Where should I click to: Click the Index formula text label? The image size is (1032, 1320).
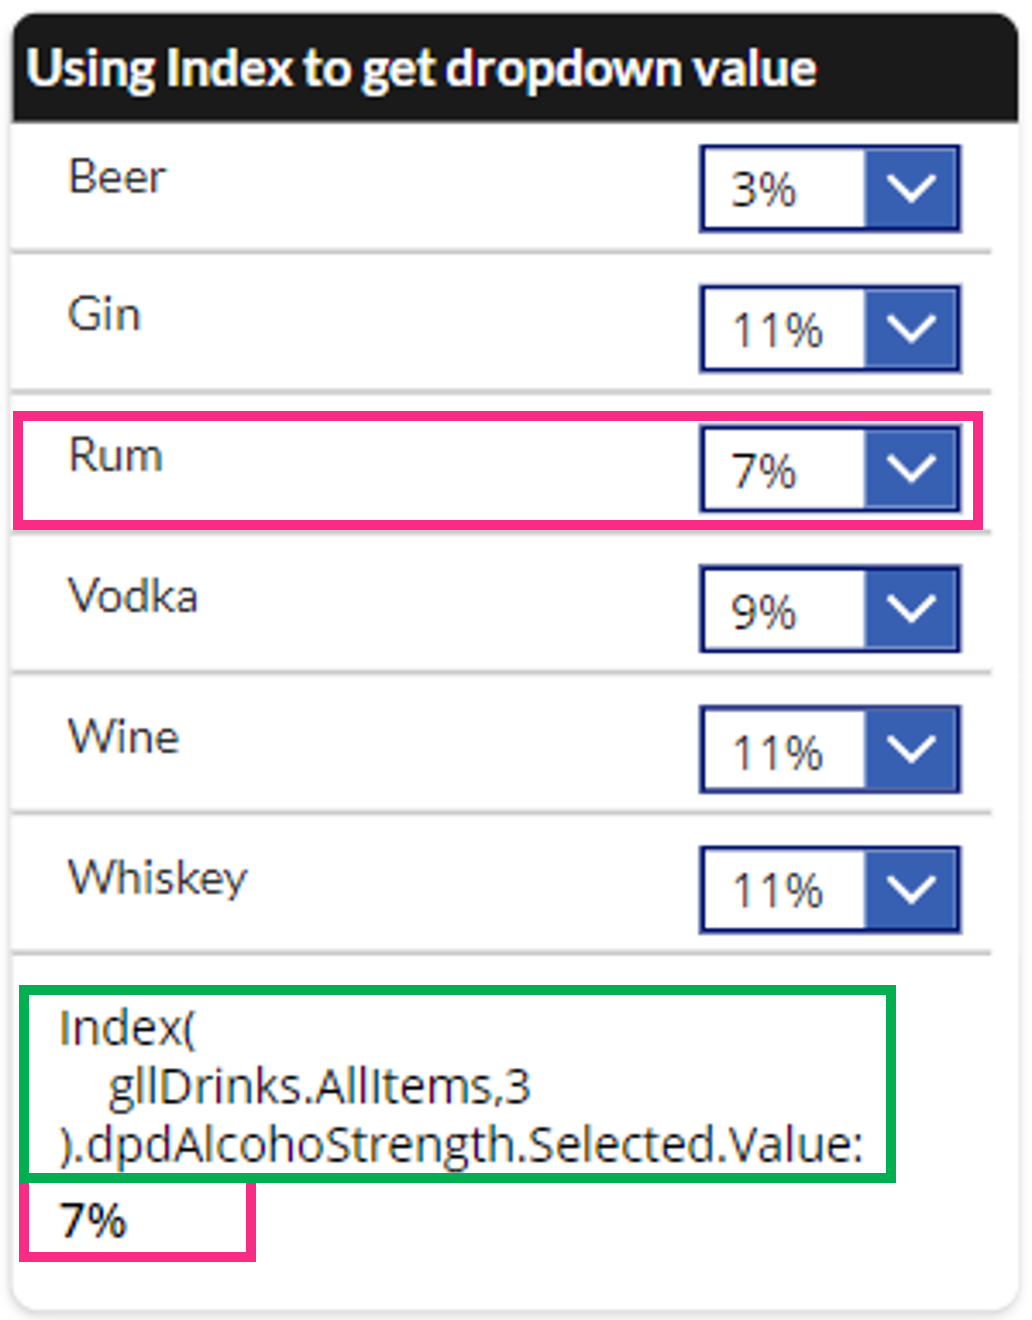point(459,1086)
